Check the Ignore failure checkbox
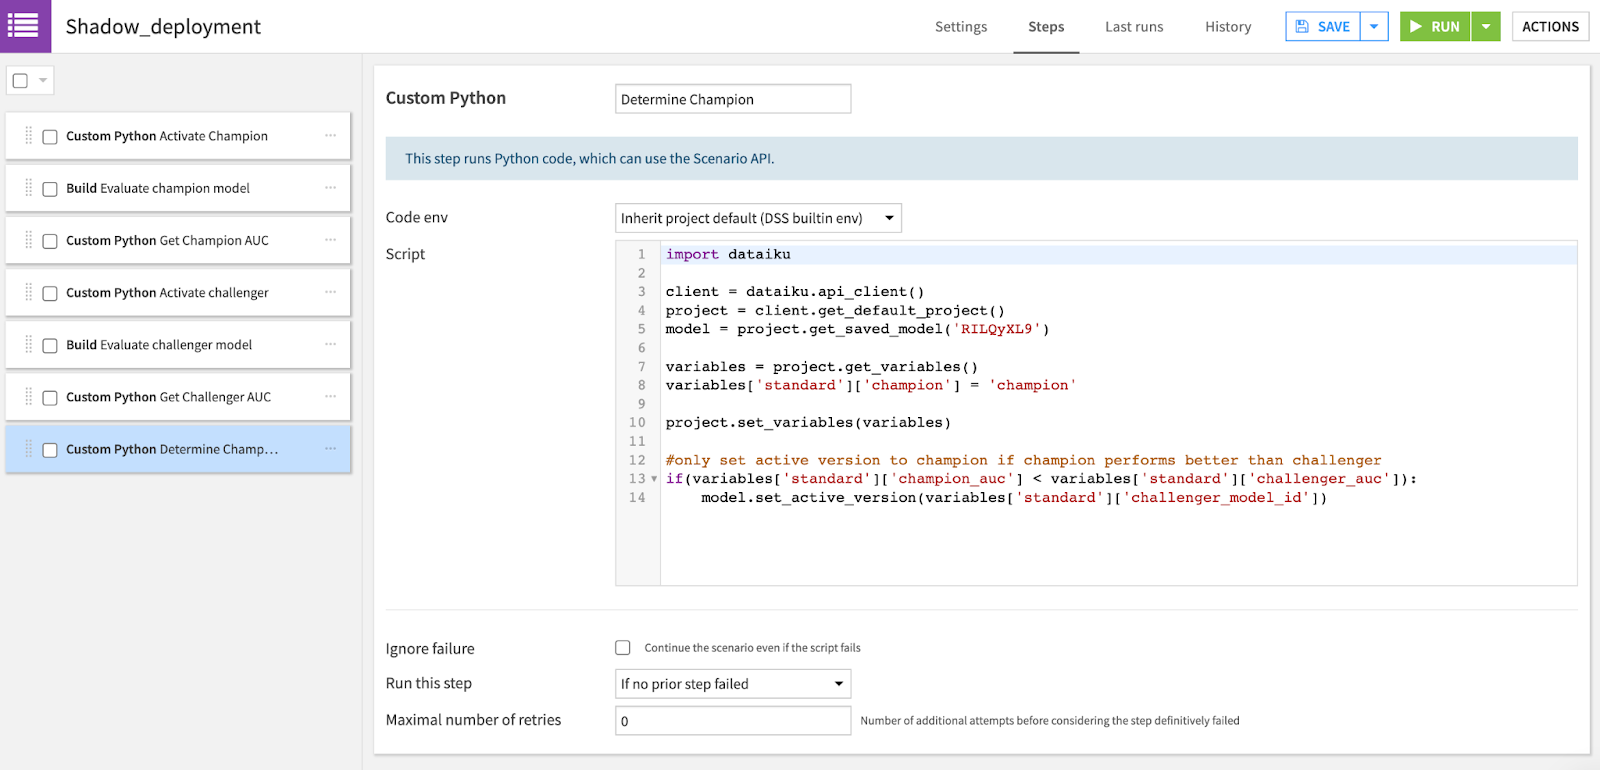 click(623, 648)
